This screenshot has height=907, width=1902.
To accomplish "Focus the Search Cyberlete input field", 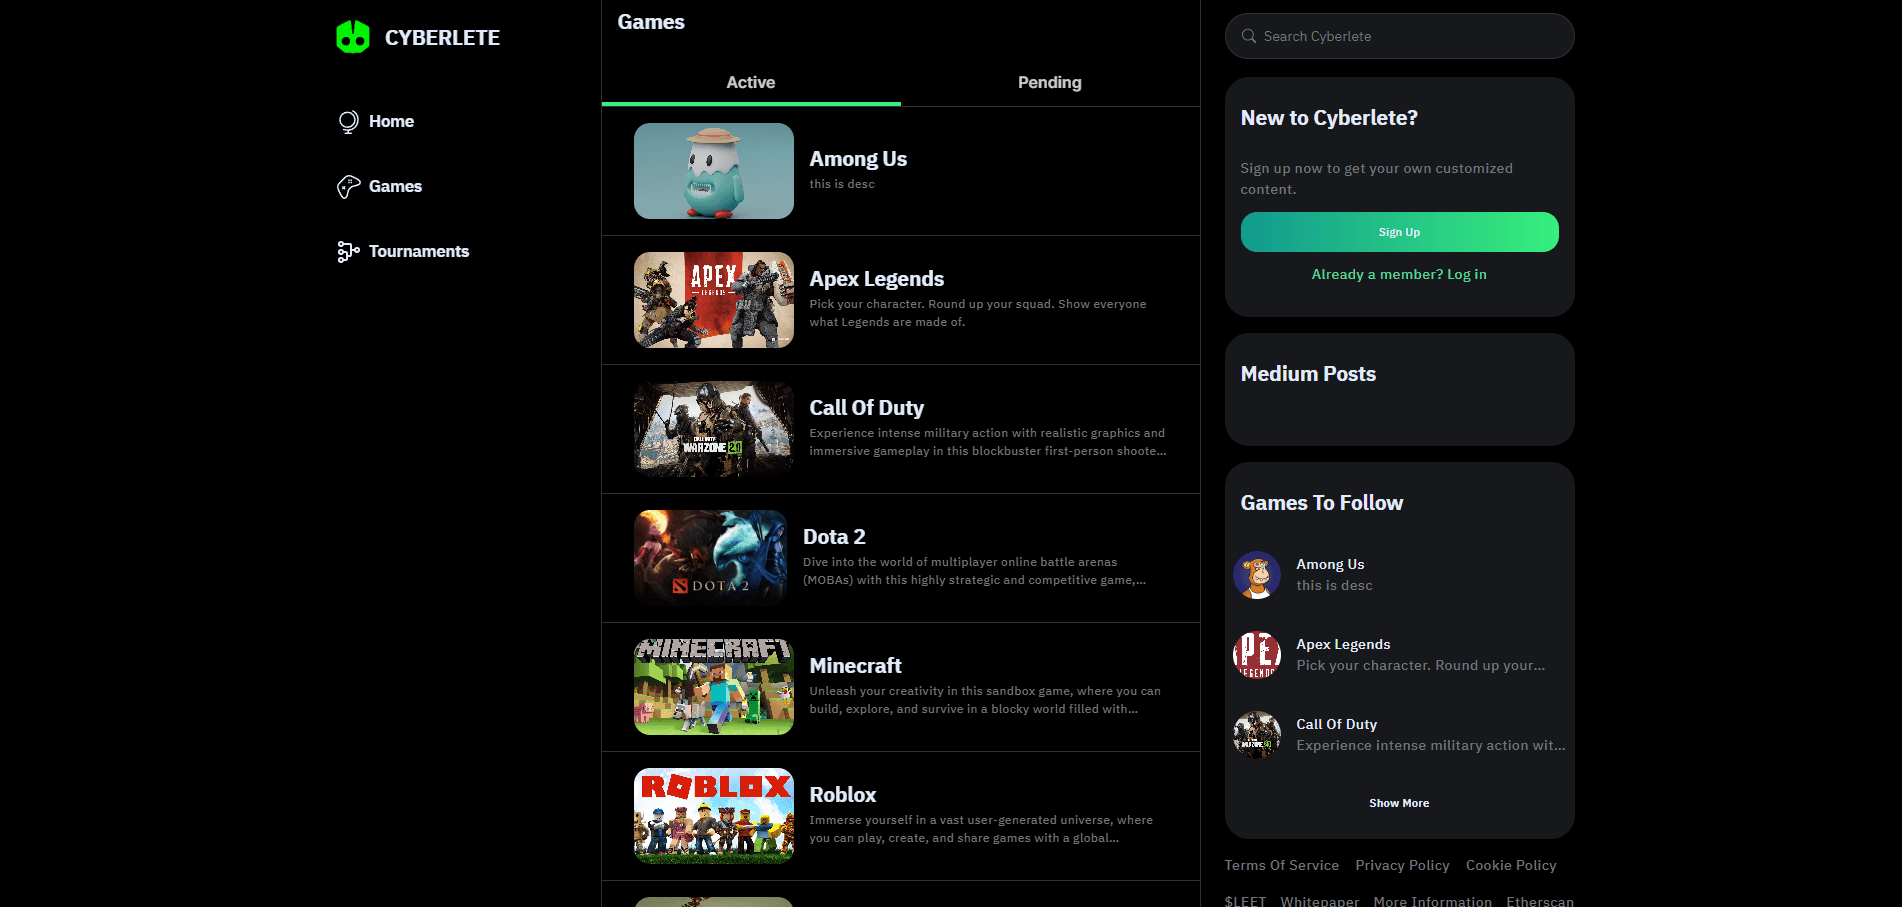I will pos(1400,36).
